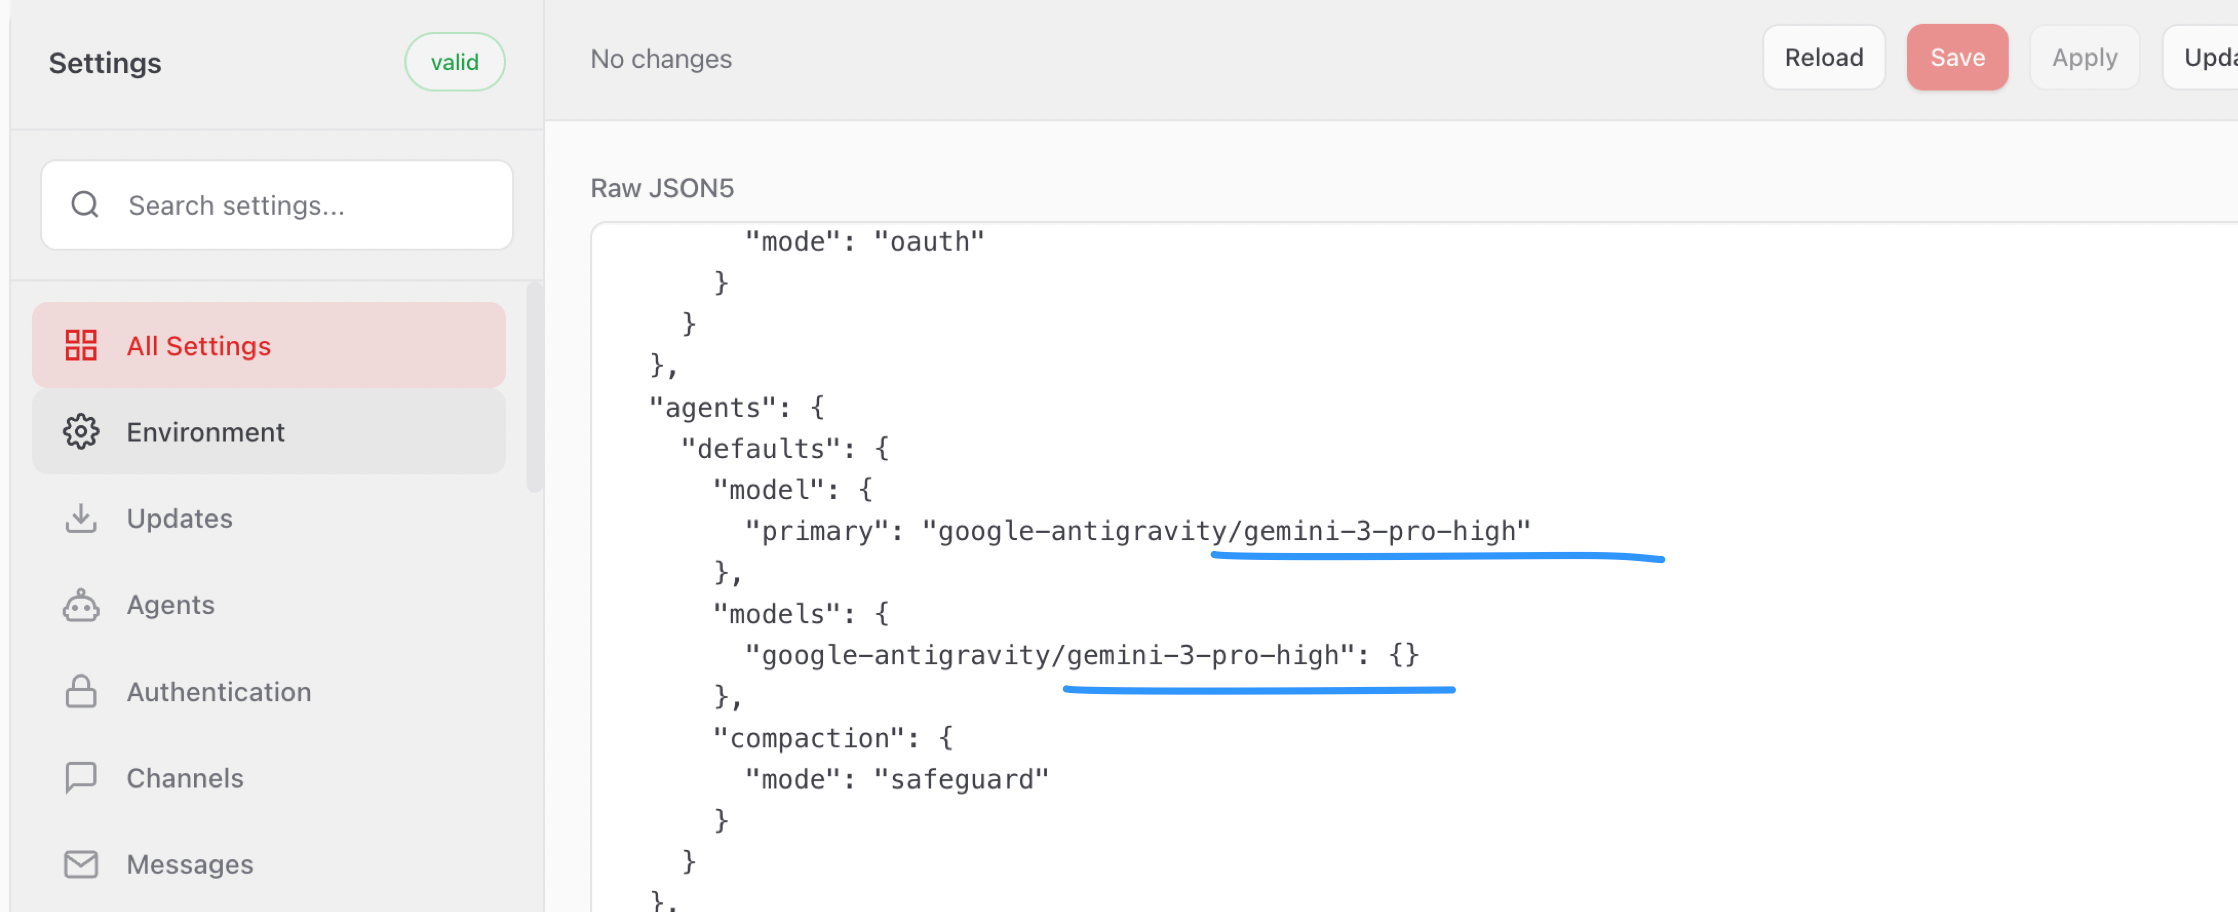This screenshot has height=912, width=2238.
Task: Click the Authentication padlock icon
Action: (81, 692)
